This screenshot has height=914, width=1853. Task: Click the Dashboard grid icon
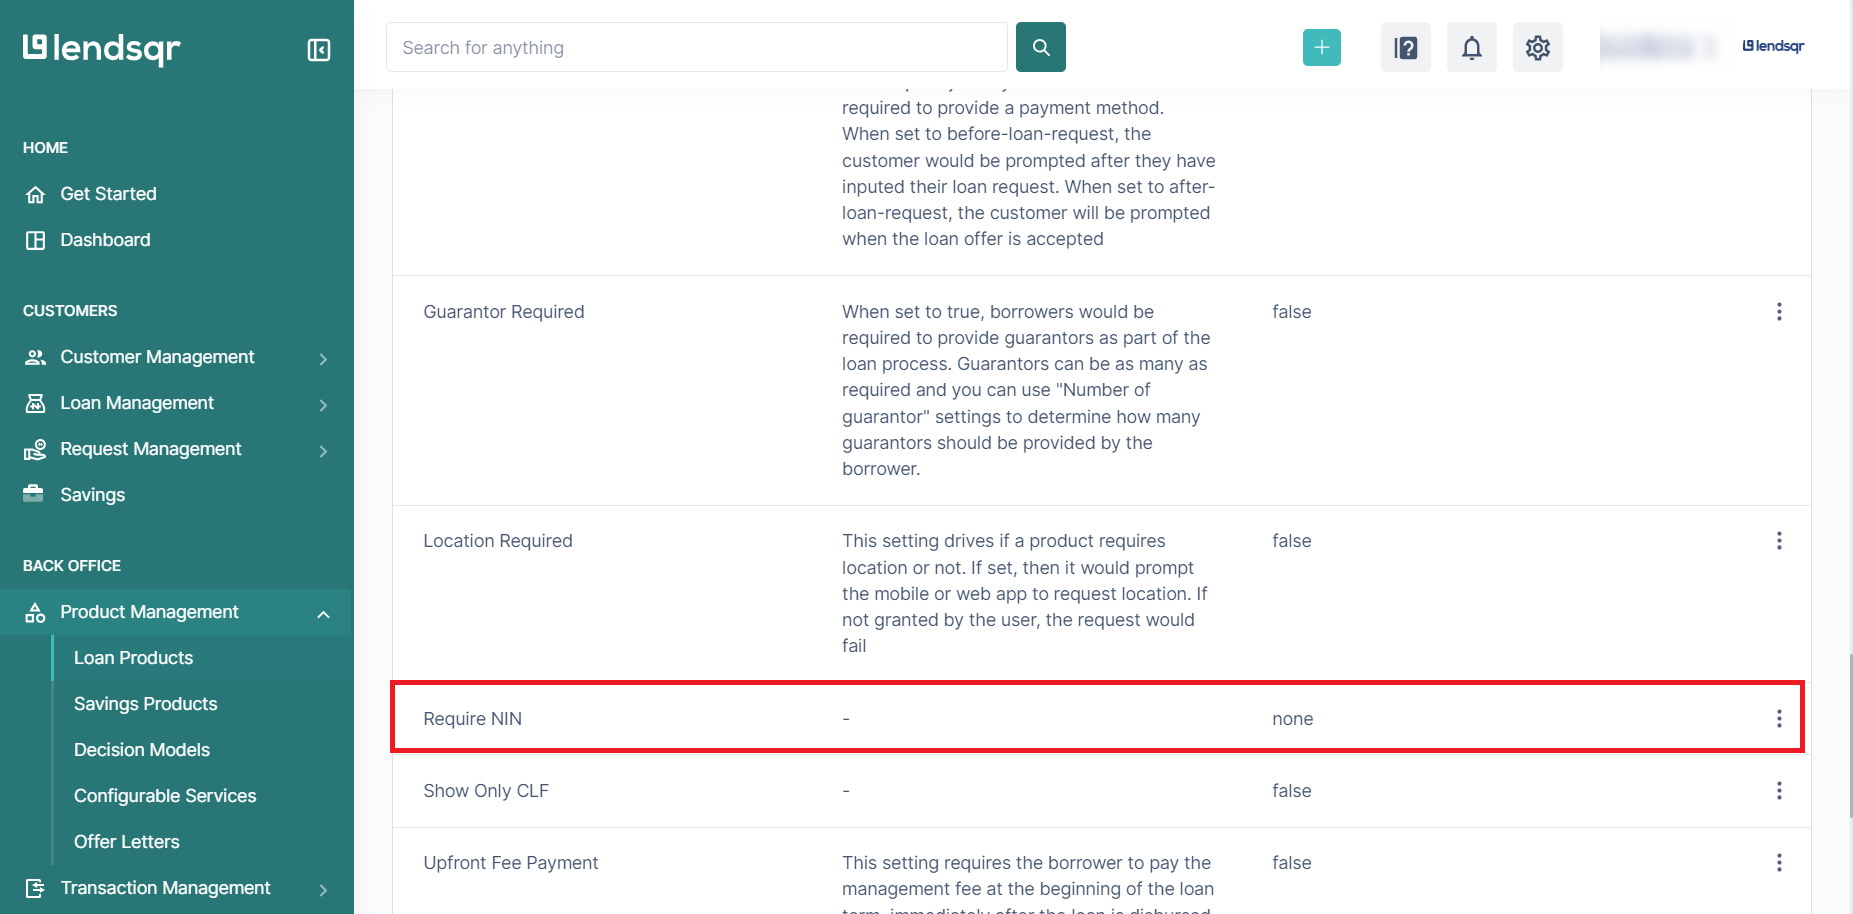point(35,240)
